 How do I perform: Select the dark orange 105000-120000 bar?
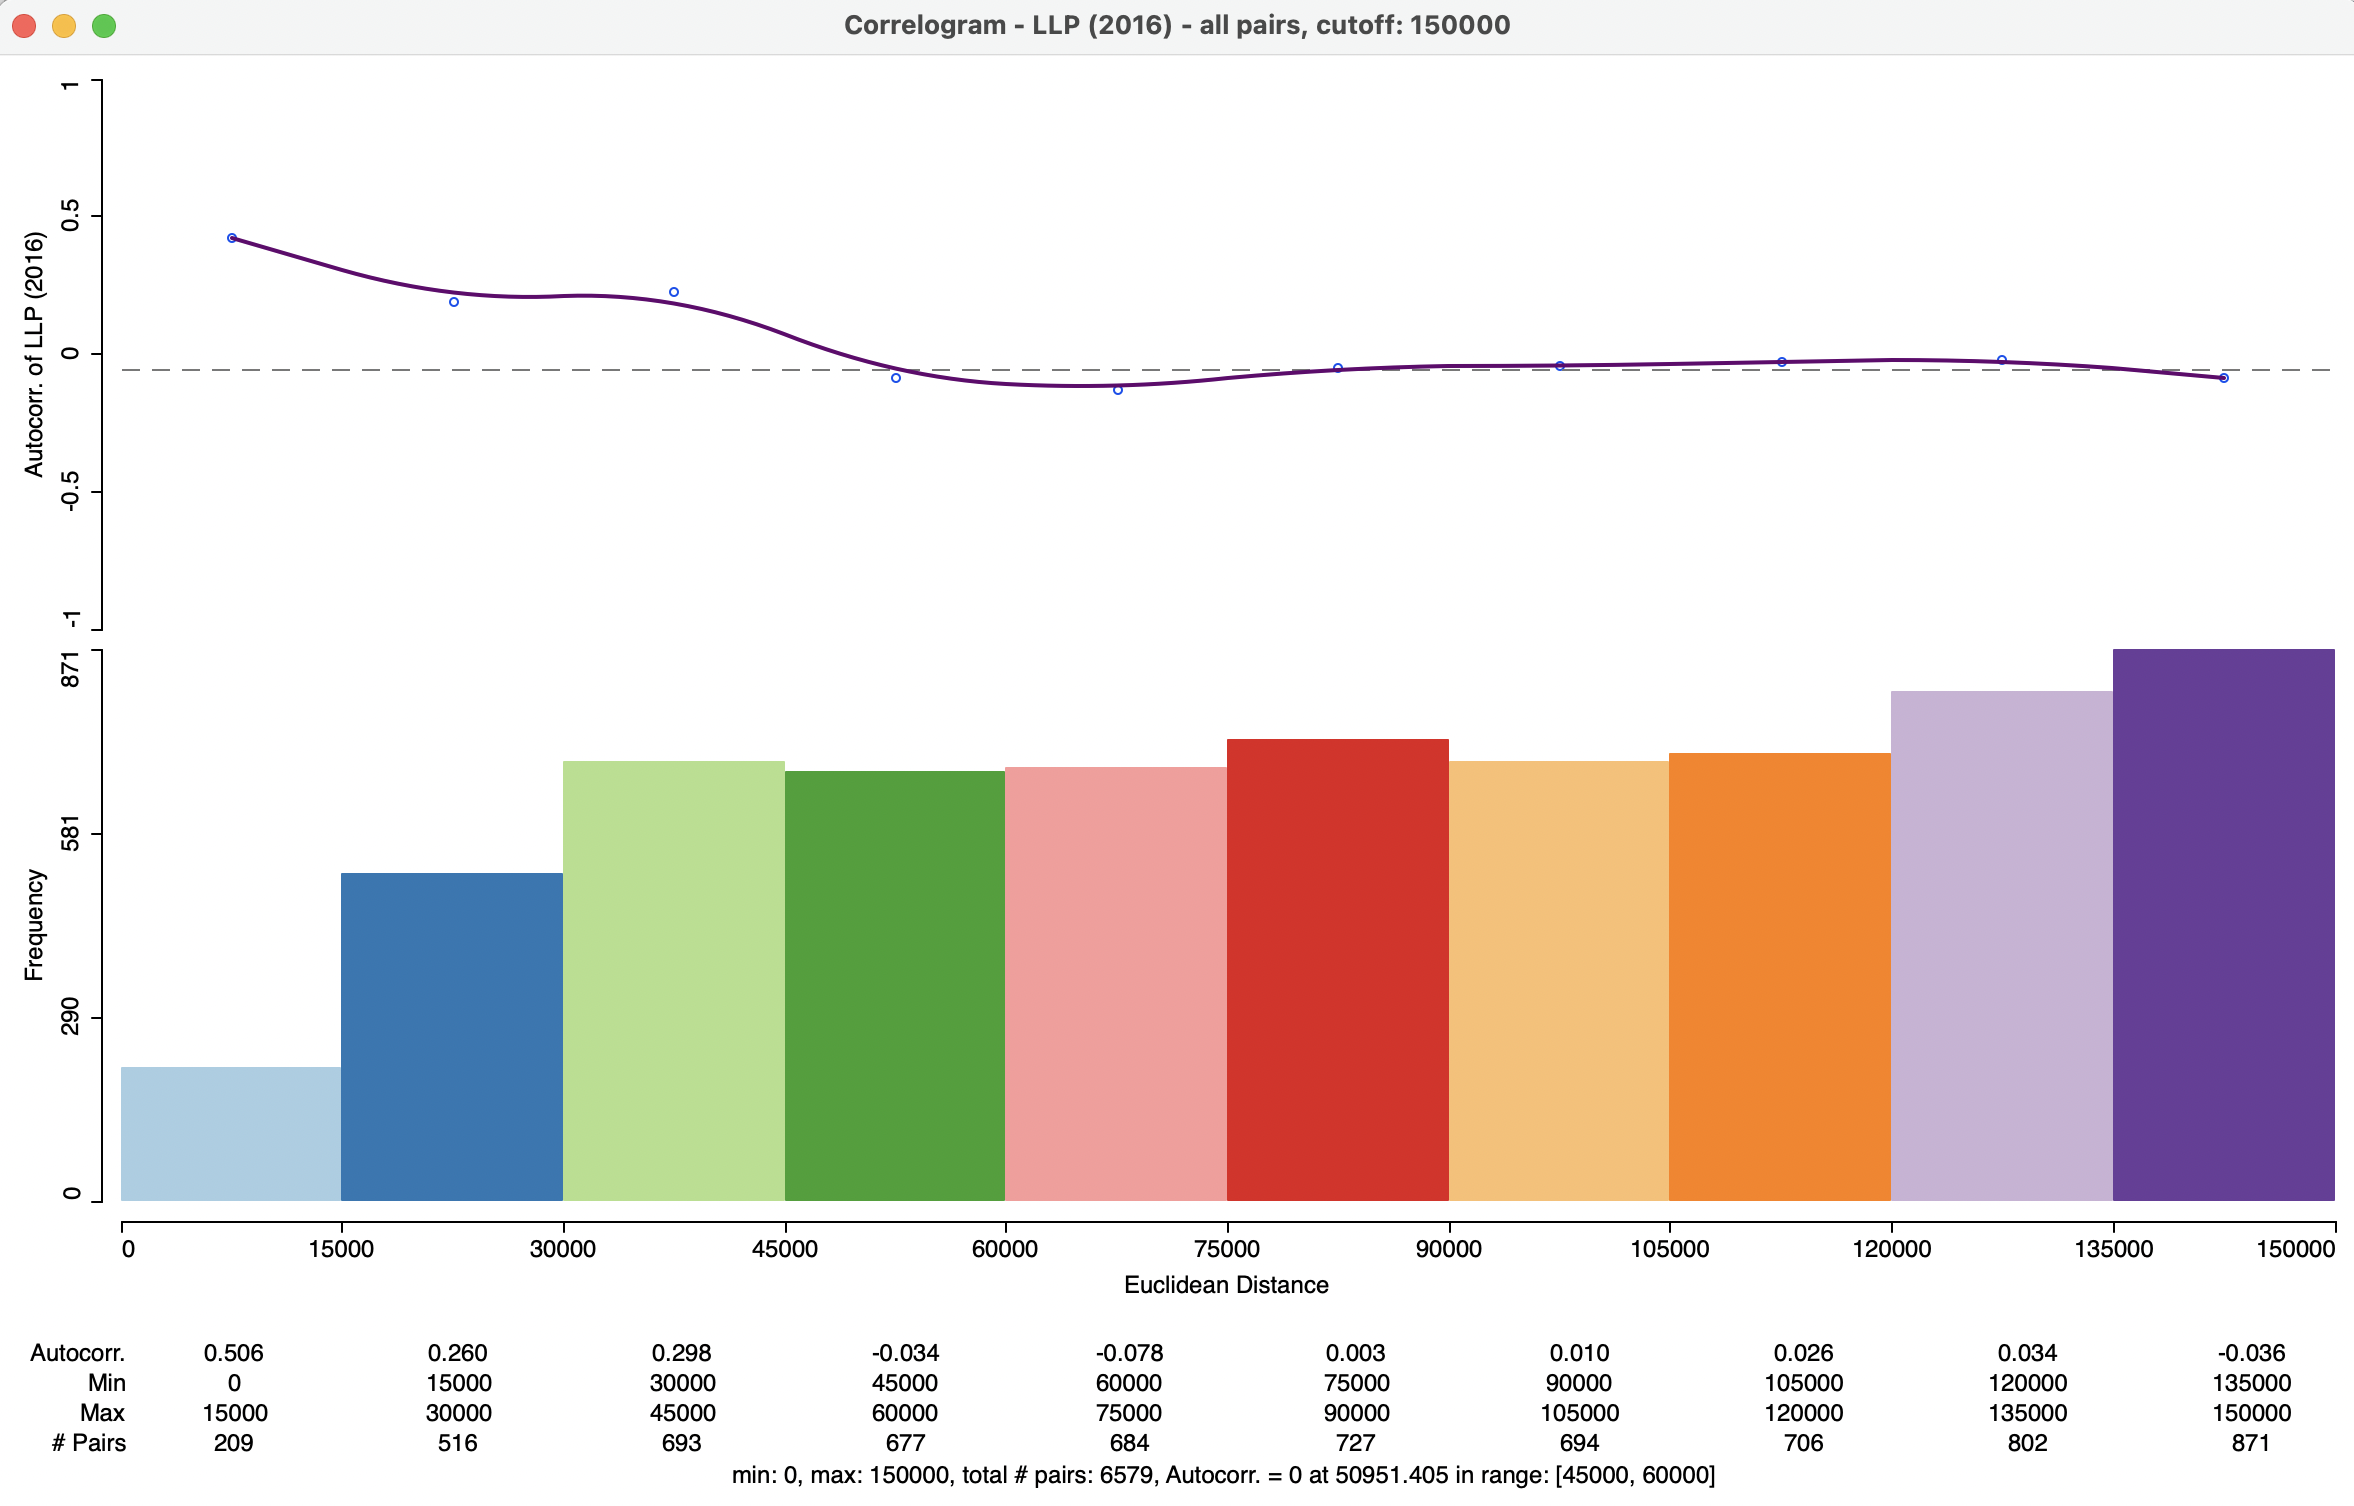coord(1780,976)
